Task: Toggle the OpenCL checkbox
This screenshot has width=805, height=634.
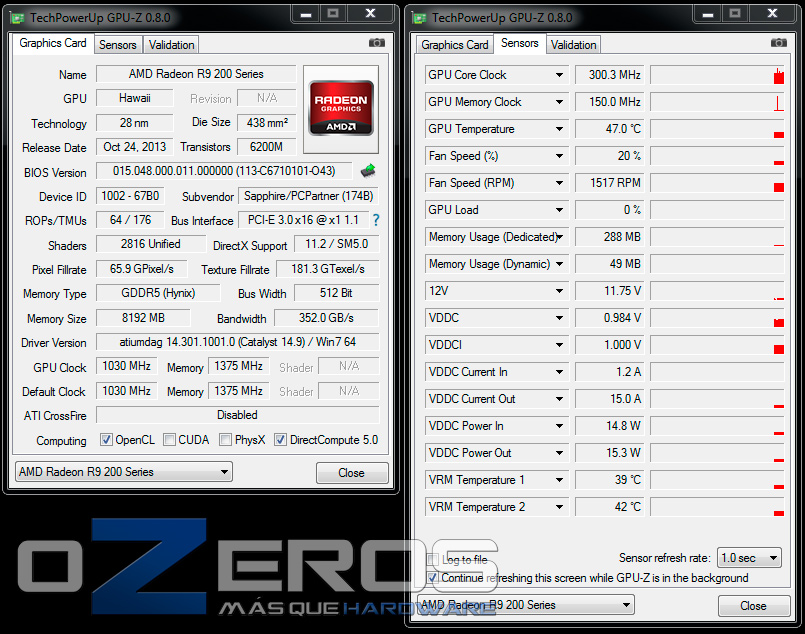Action: click(106, 440)
